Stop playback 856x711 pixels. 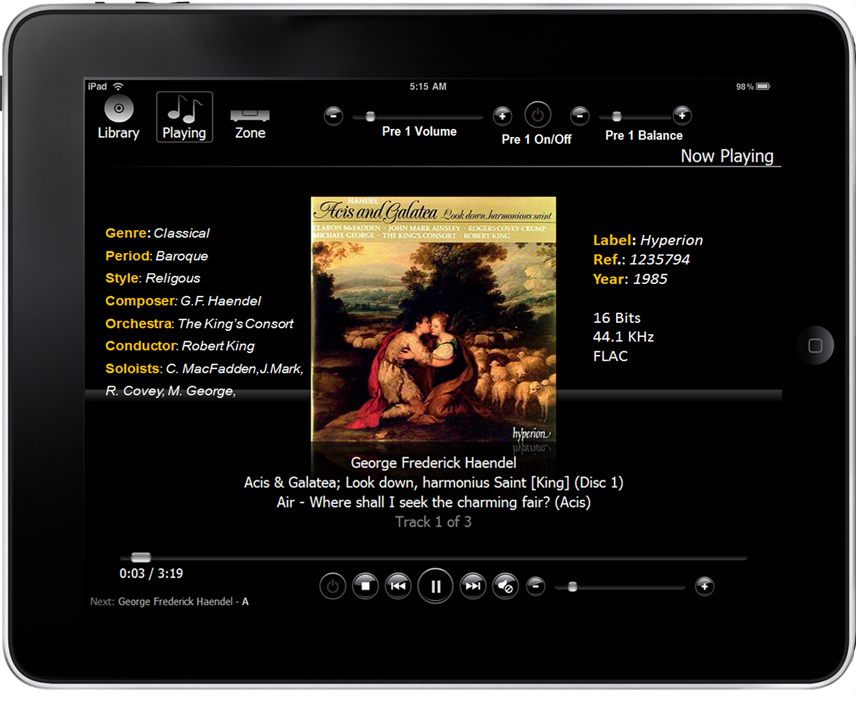tap(365, 586)
